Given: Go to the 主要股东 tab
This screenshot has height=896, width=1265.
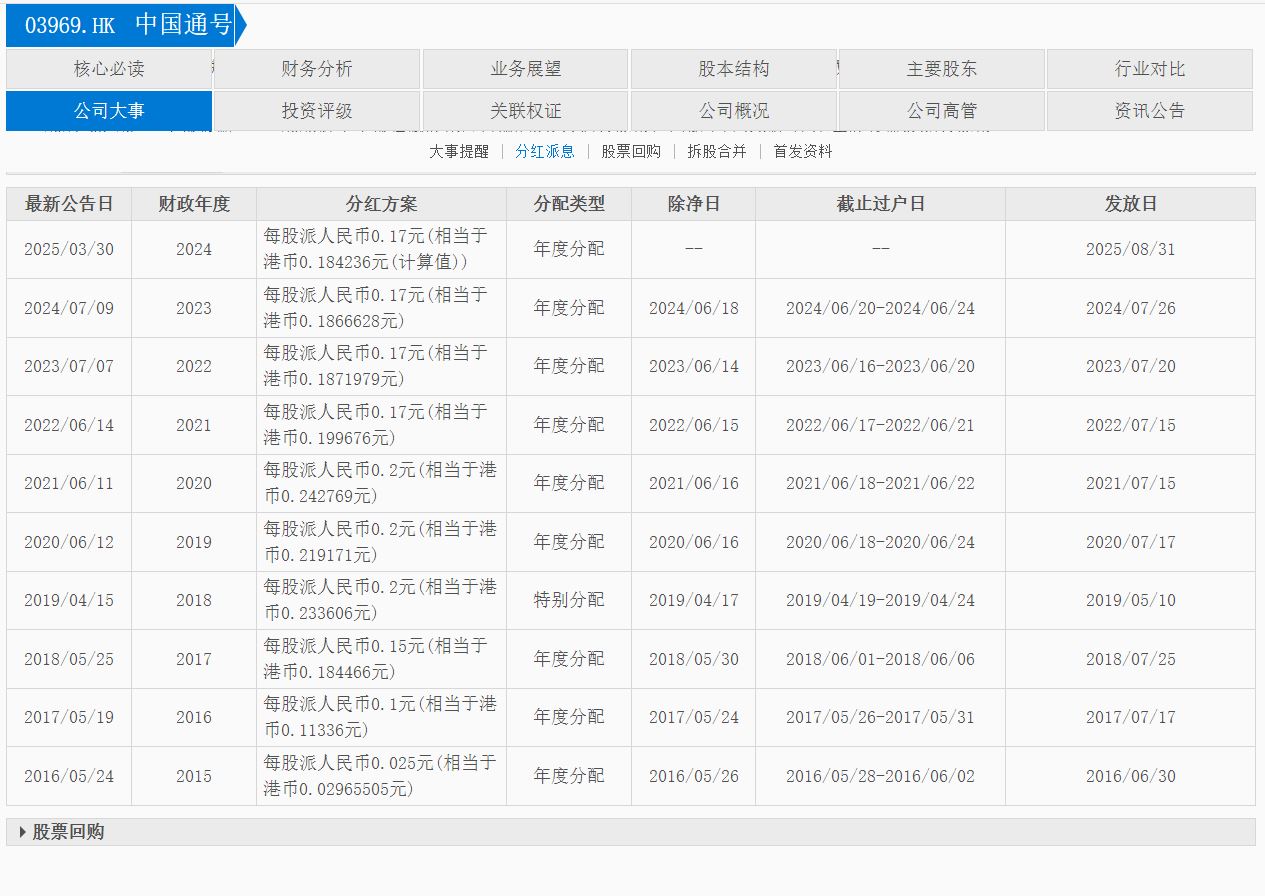Looking at the screenshot, I should [x=942, y=69].
